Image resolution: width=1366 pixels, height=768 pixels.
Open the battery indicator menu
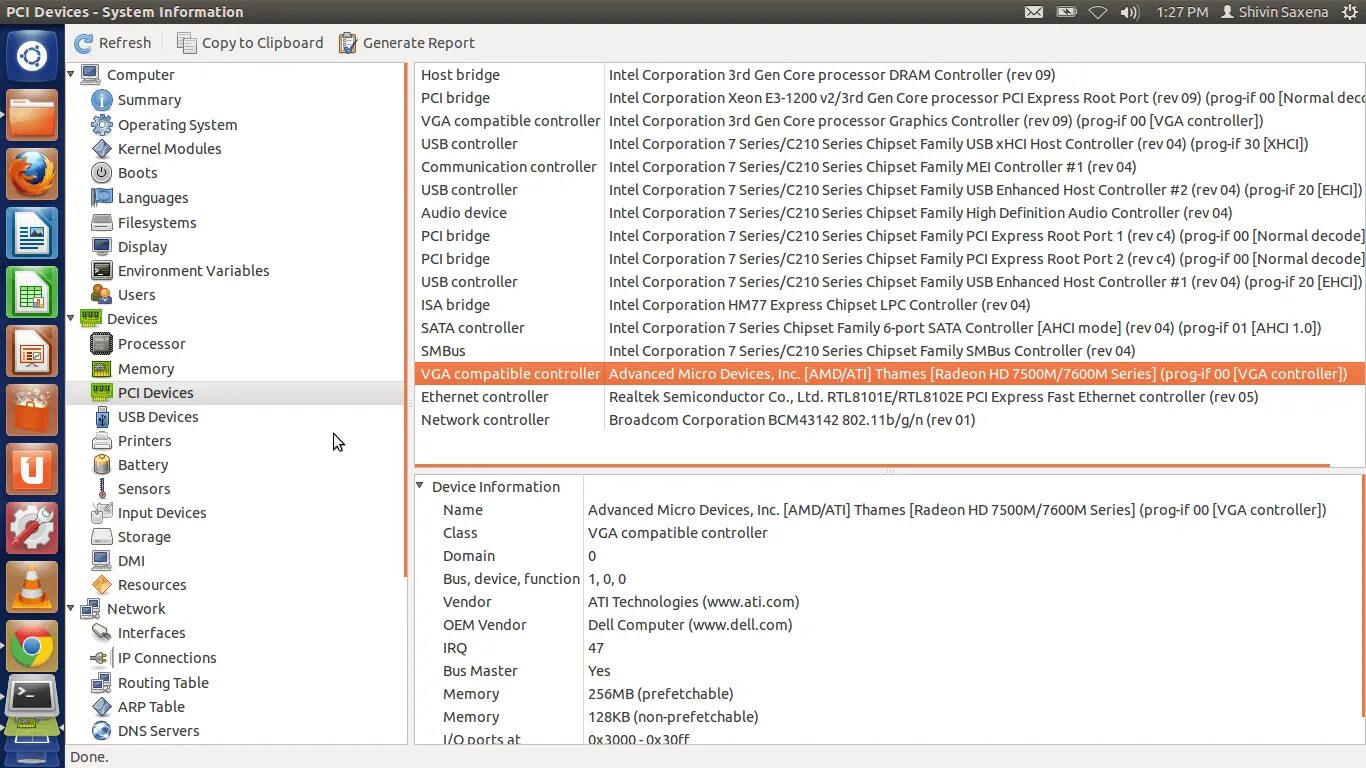click(x=1066, y=12)
